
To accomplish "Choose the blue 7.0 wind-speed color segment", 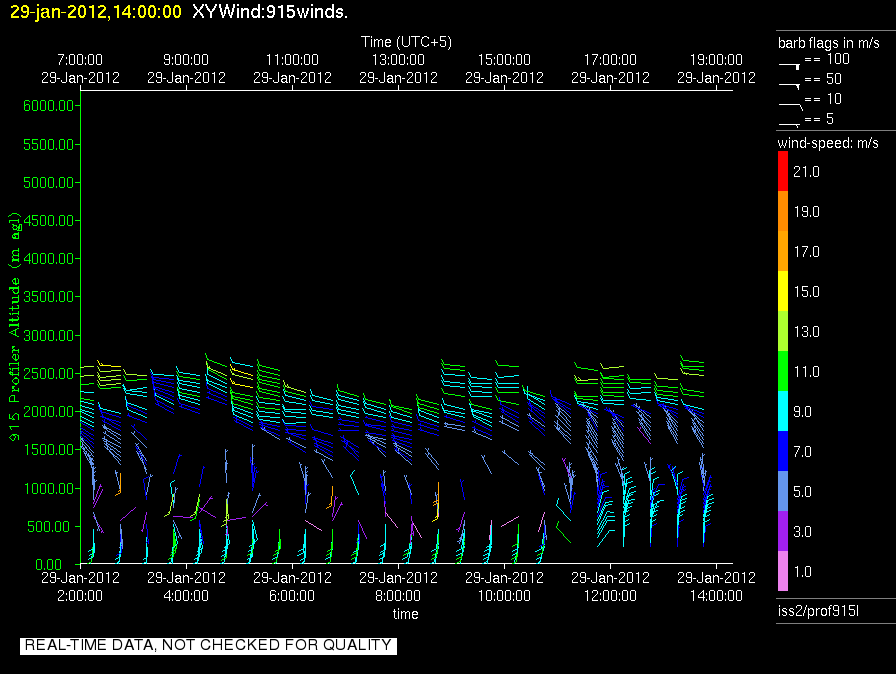I will point(782,451).
